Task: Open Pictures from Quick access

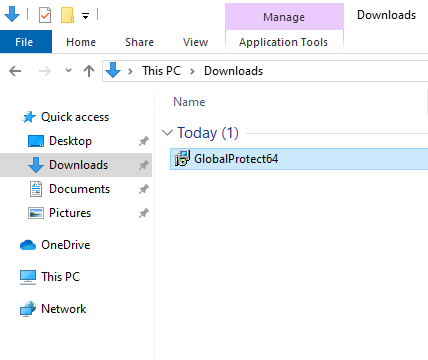Action: [70, 213]
